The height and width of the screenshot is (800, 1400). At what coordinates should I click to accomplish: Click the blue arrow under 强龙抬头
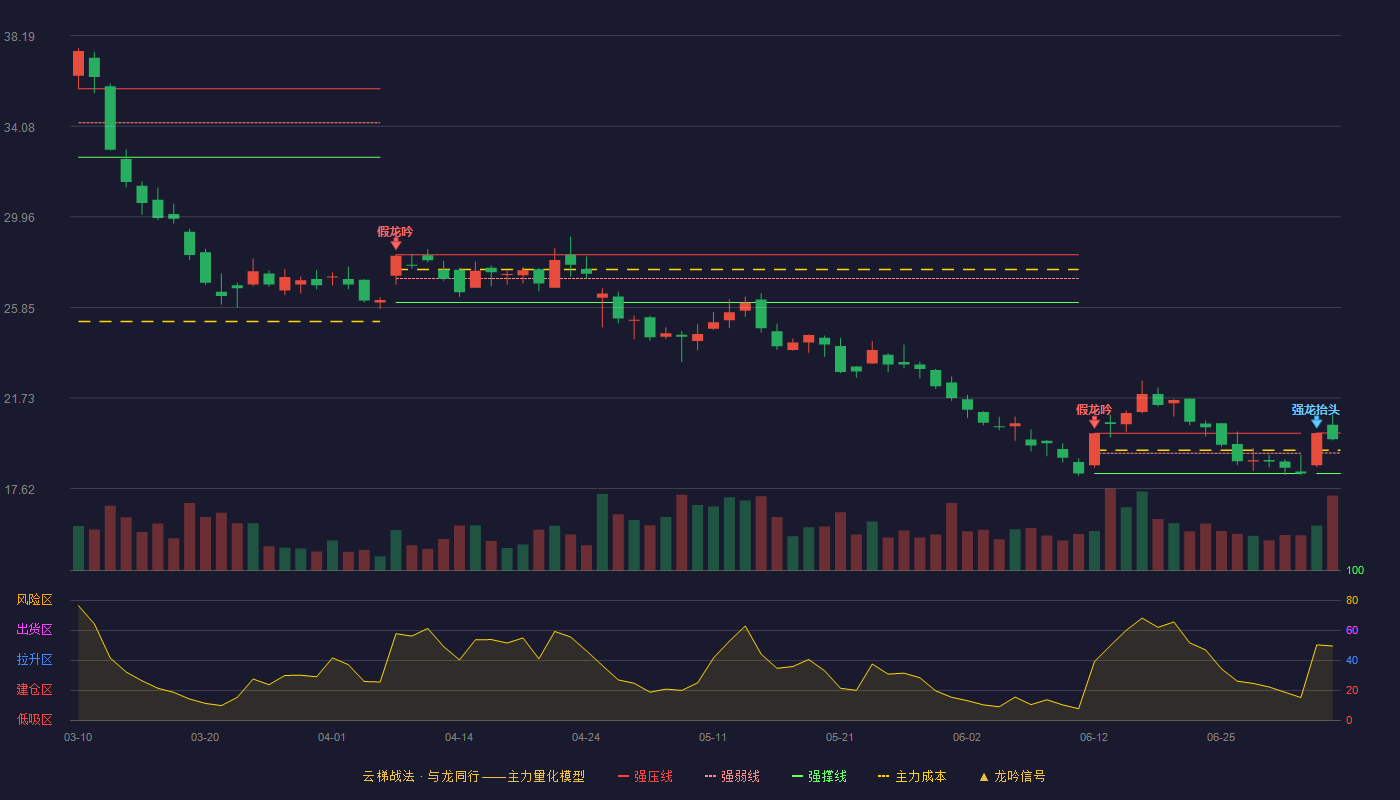1316,422
